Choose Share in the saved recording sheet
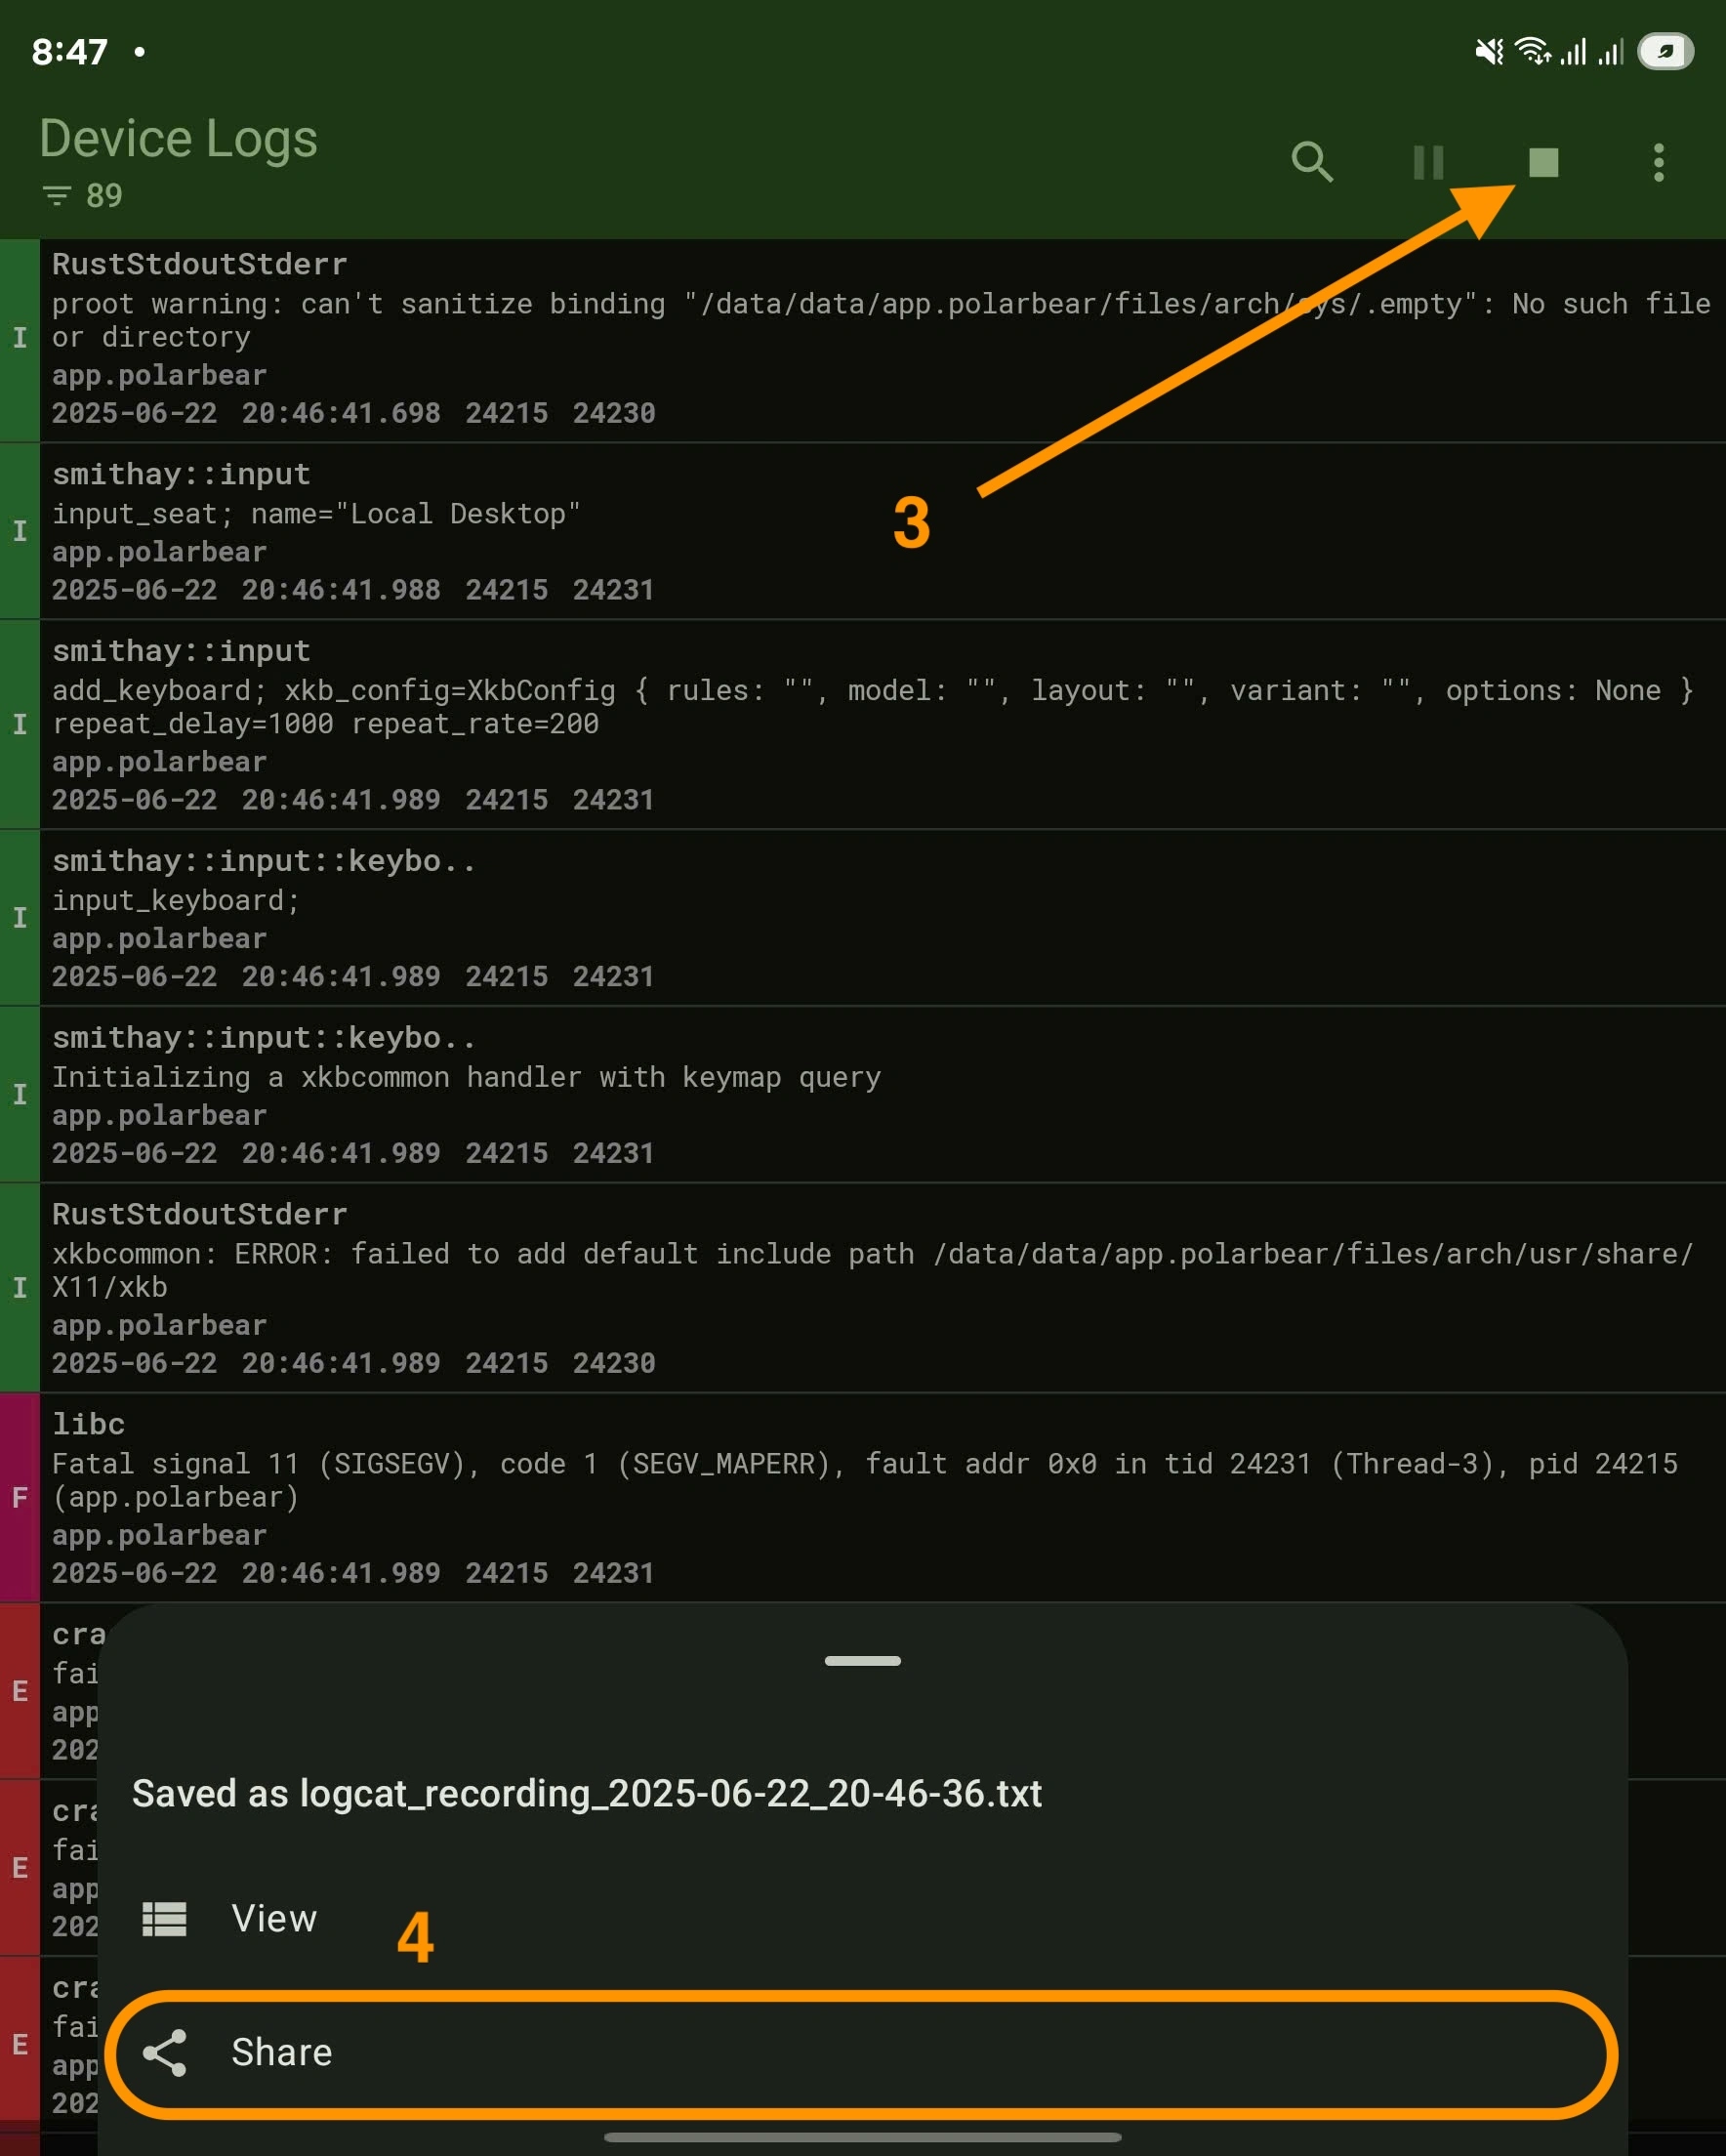Screen dimensions: 1726x2156 (x=862, y=2053)
